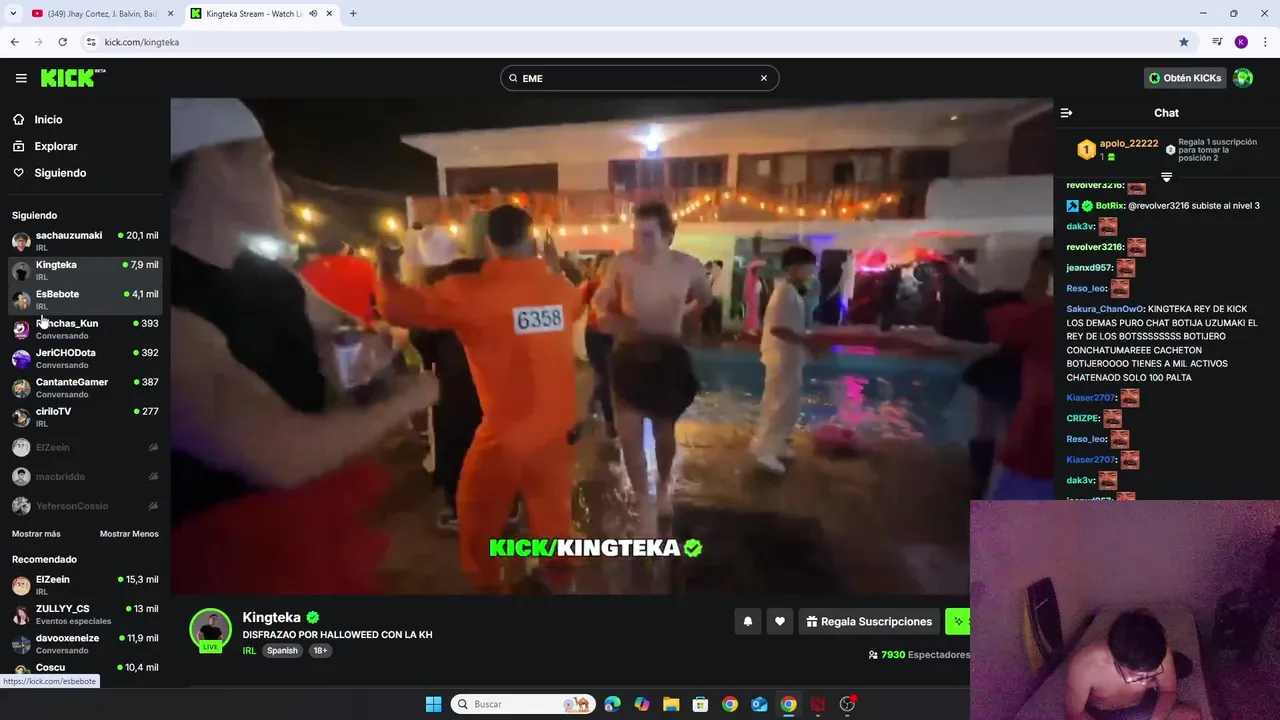Click the IRL category link
The height and width of the screenshot is (720, 1280).
(249, 650)
